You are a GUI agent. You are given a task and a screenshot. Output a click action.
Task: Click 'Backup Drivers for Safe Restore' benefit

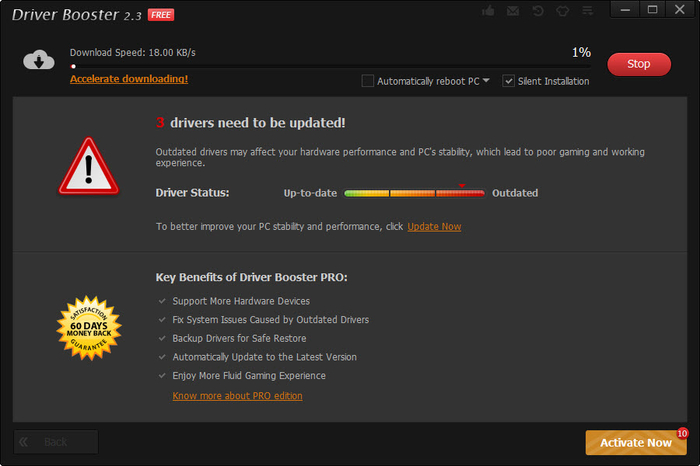(239, 339)
